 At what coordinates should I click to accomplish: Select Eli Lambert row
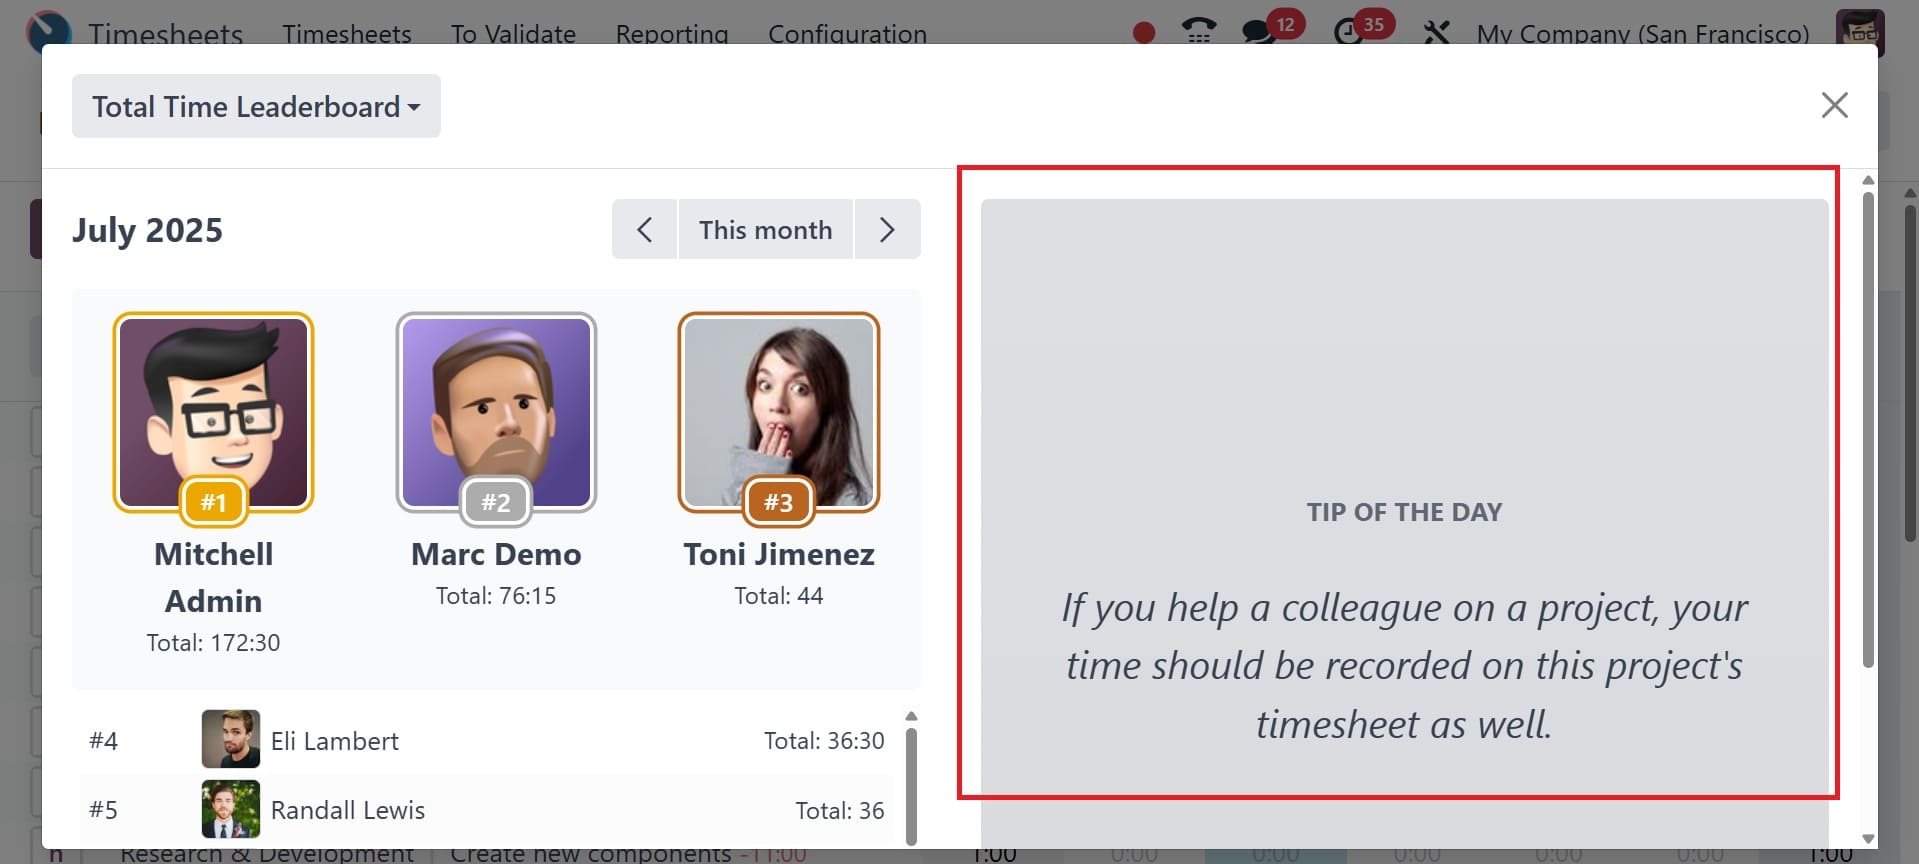[x=487, y=740]
